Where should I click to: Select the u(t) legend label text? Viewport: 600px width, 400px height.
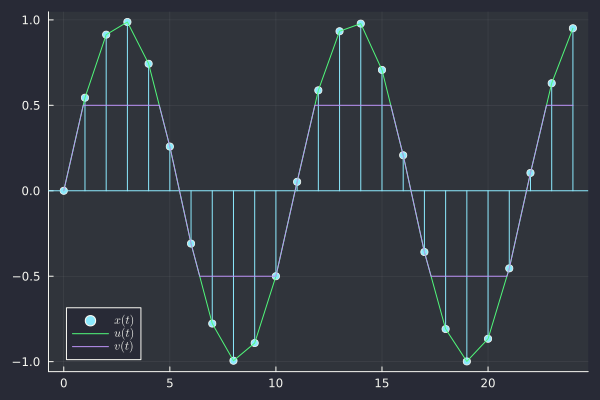[x=123, y=333]
